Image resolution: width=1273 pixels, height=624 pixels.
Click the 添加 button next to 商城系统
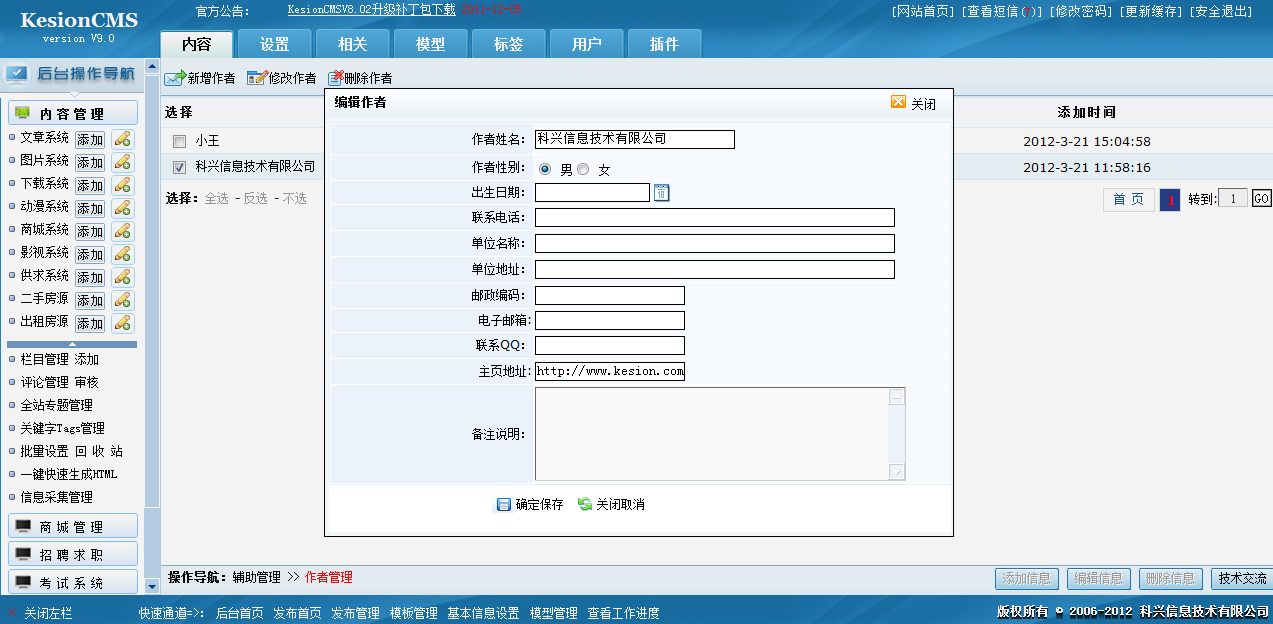90,231
